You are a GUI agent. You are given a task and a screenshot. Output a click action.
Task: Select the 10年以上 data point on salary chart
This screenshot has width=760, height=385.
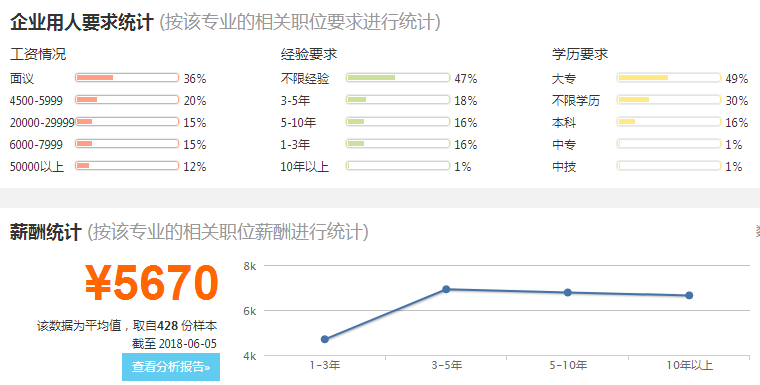point(689,295)
